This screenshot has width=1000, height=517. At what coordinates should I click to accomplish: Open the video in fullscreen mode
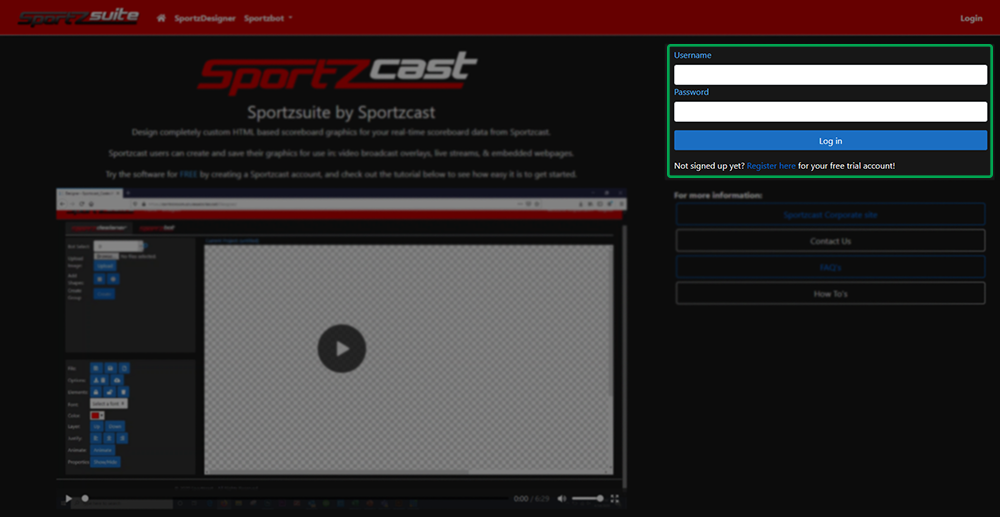[615, 499]
